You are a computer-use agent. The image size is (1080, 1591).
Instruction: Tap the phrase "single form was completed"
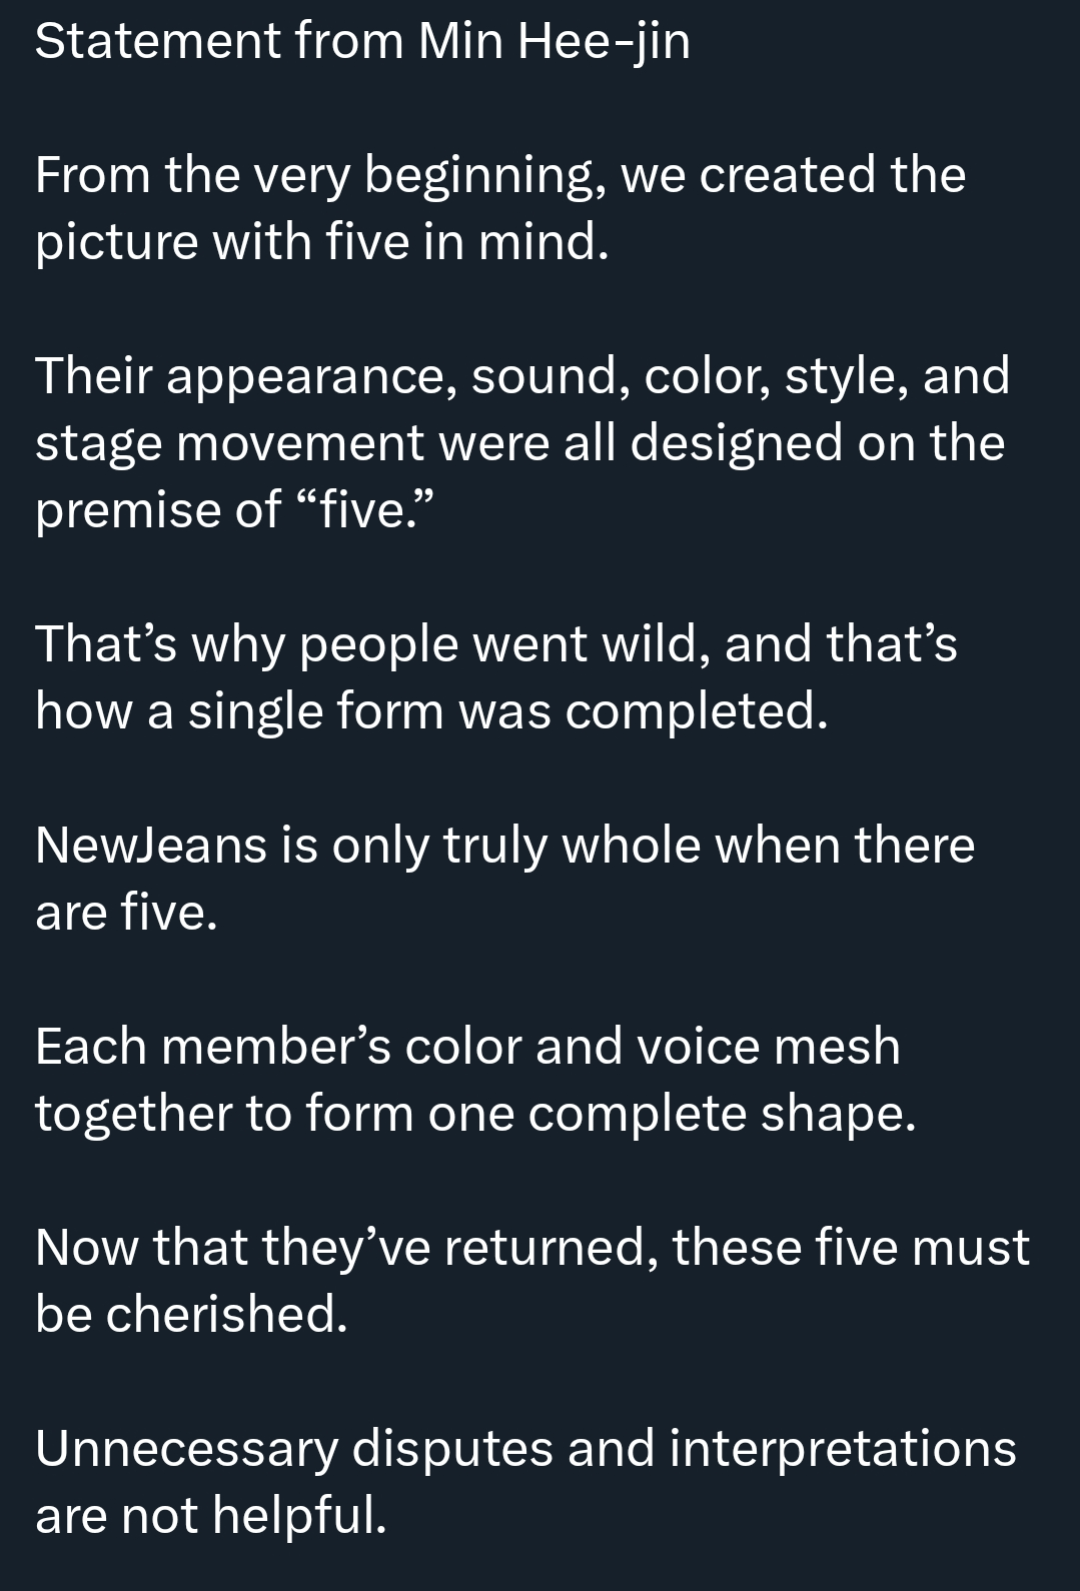[x=508, y=711]
